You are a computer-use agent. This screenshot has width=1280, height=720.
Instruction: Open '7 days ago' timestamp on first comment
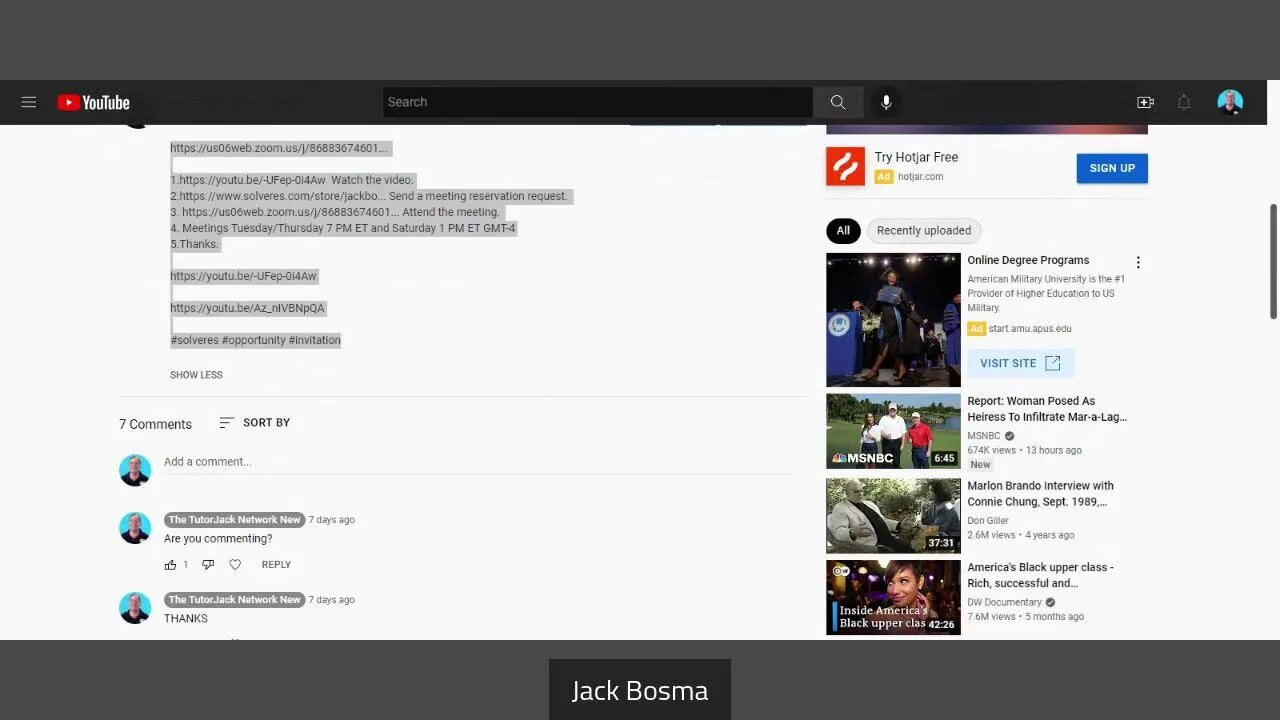(331, 520)
